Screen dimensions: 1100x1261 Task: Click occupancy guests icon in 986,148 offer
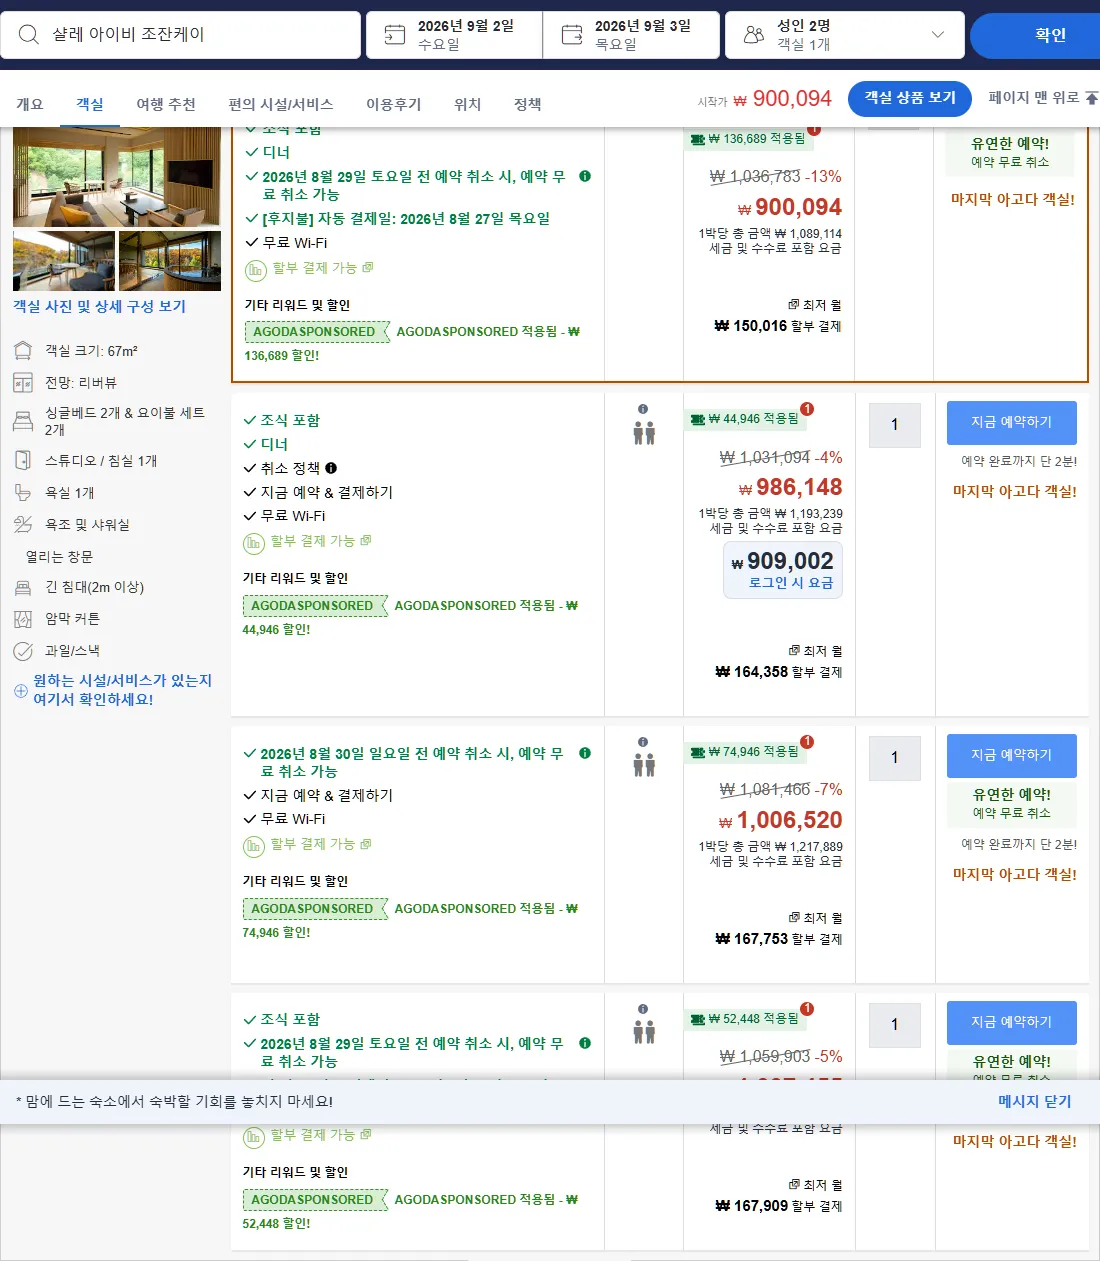click(x=644, y=433)
